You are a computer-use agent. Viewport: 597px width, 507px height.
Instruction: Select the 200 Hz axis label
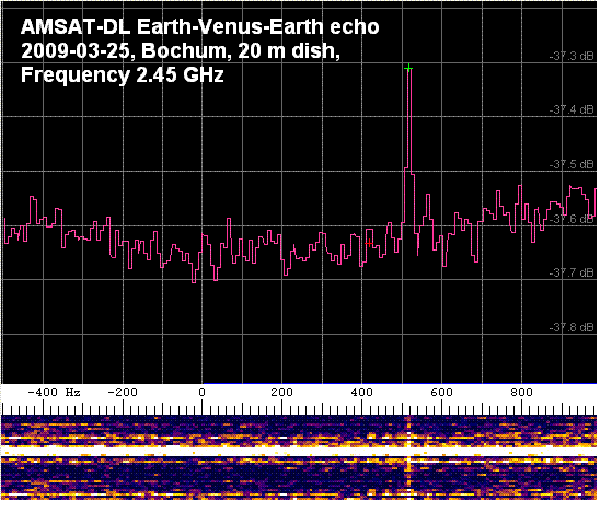(282, 392)
